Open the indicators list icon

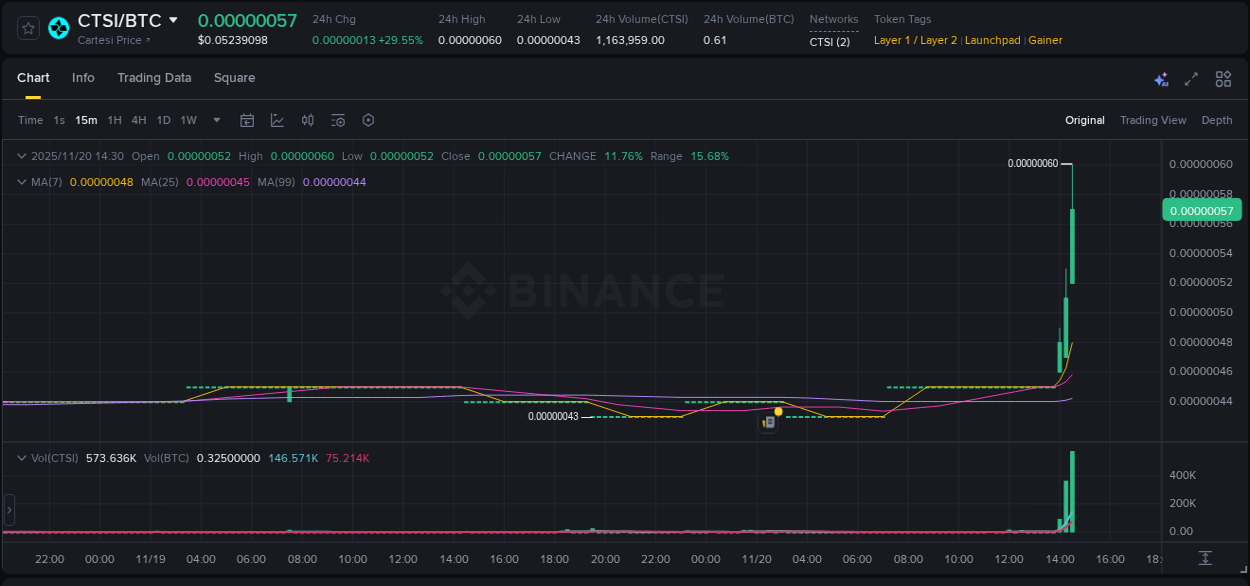[x=338, y=120]
